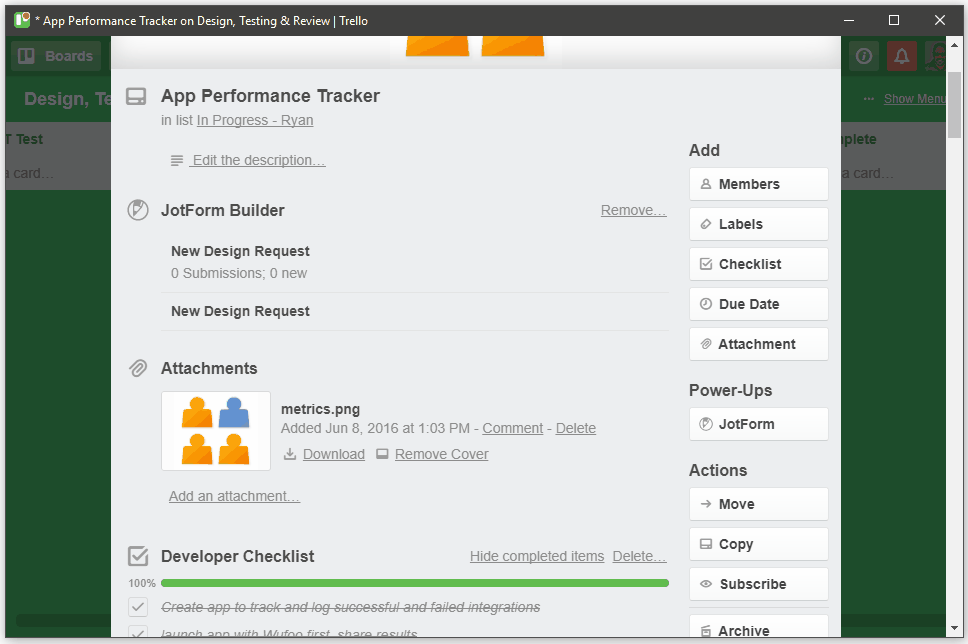Open the Members selector
This screenshot has width=968, height=644.
758,184
